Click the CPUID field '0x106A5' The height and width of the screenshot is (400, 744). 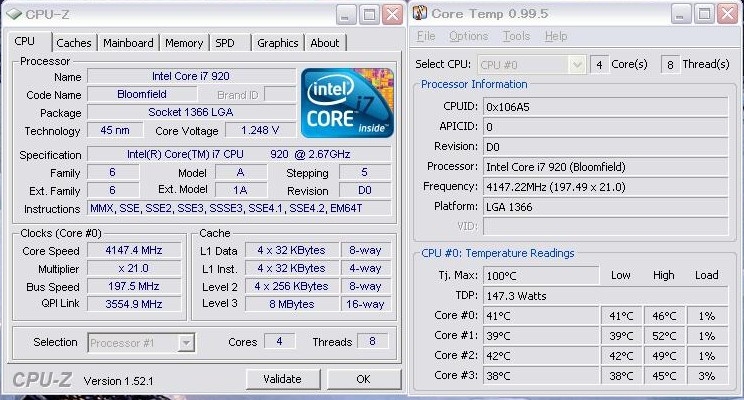coord(605,107)
